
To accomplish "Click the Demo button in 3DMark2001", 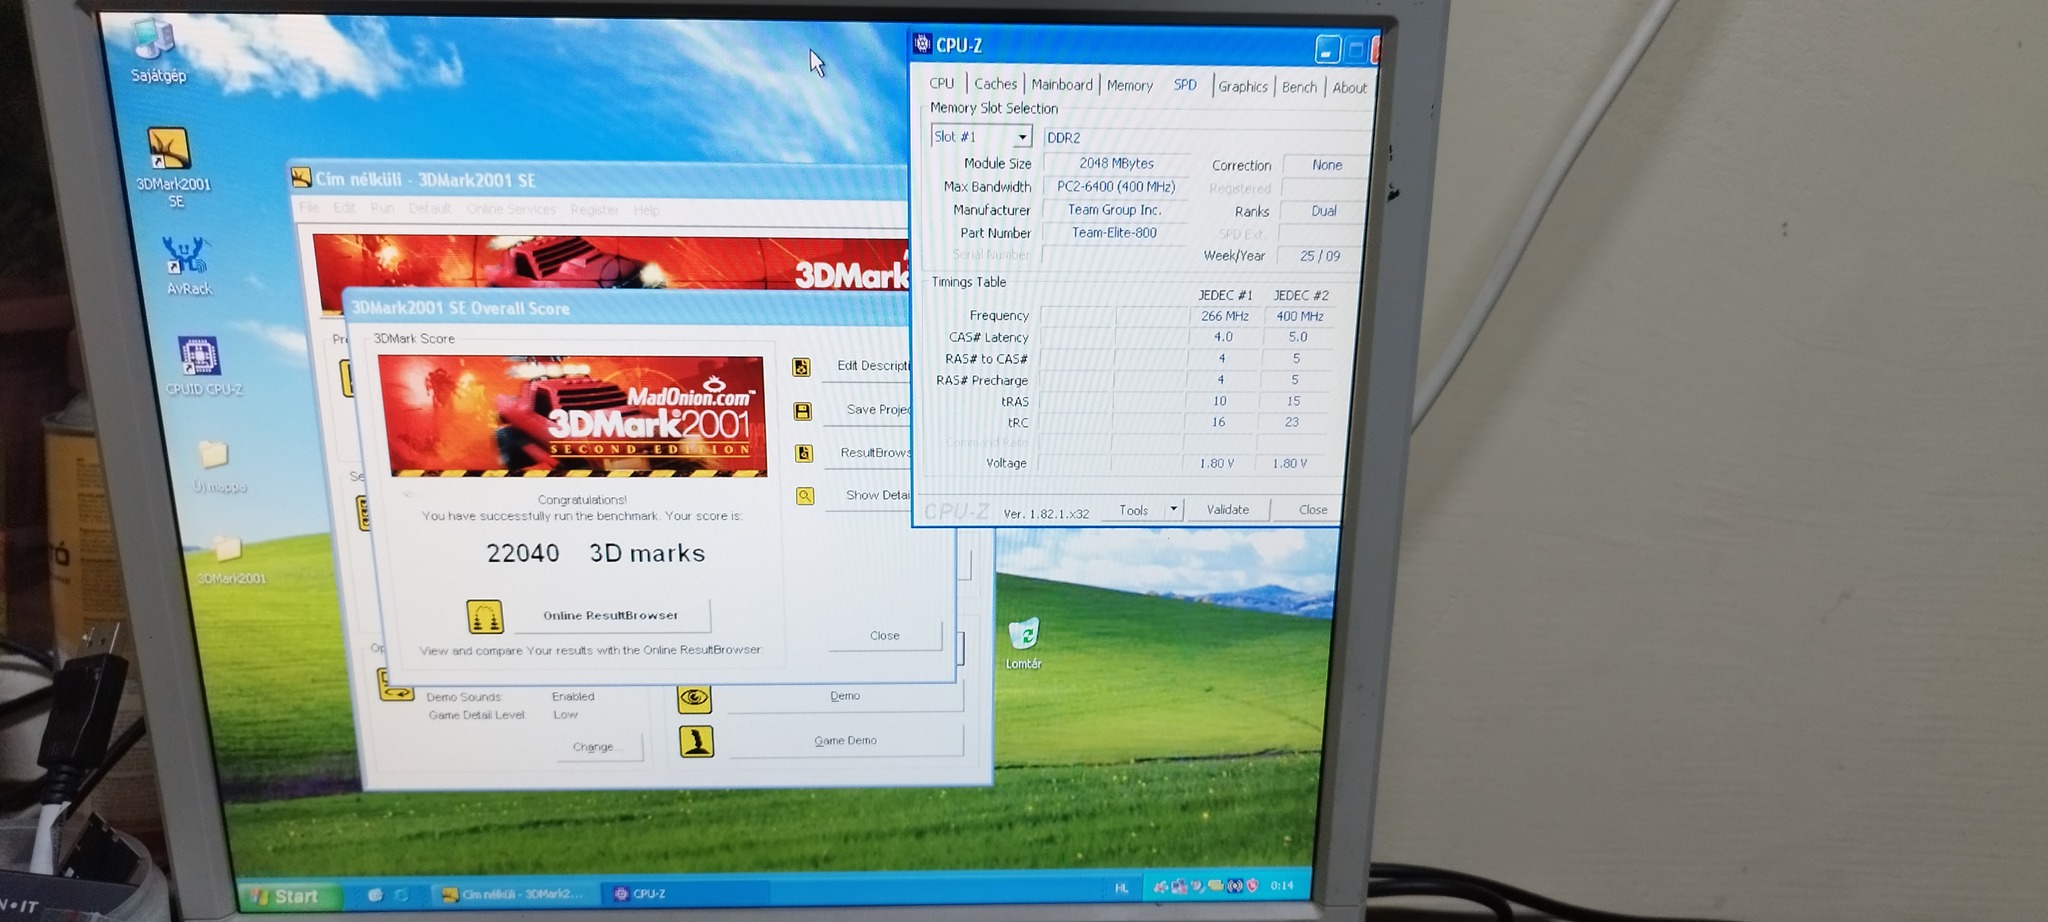I will click(x=845, y=697).
